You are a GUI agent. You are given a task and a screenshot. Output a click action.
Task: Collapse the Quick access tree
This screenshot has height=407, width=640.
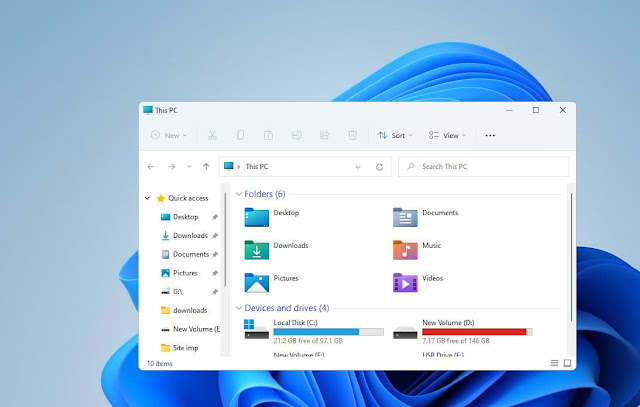coord(147,198)
